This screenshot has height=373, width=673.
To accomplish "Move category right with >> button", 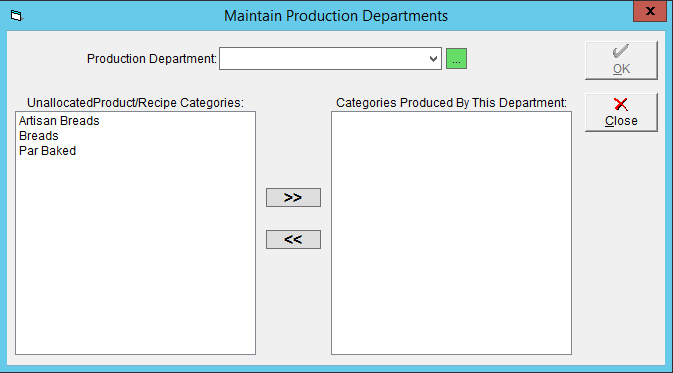I will pos(293,197).
